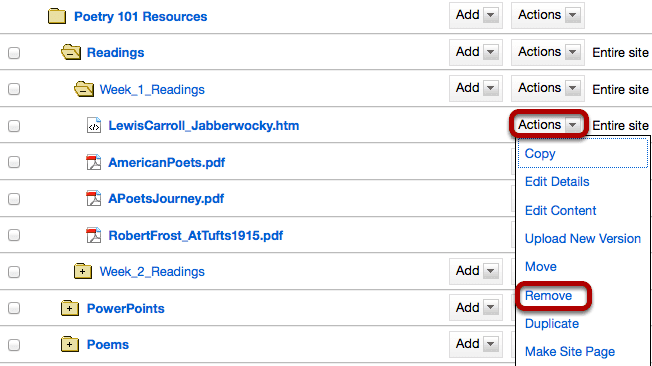Open the RobertFrost_AtTufts1915.pdf link
The width and height of the screenshot is (652, 366).
click(x=196, y=235)
